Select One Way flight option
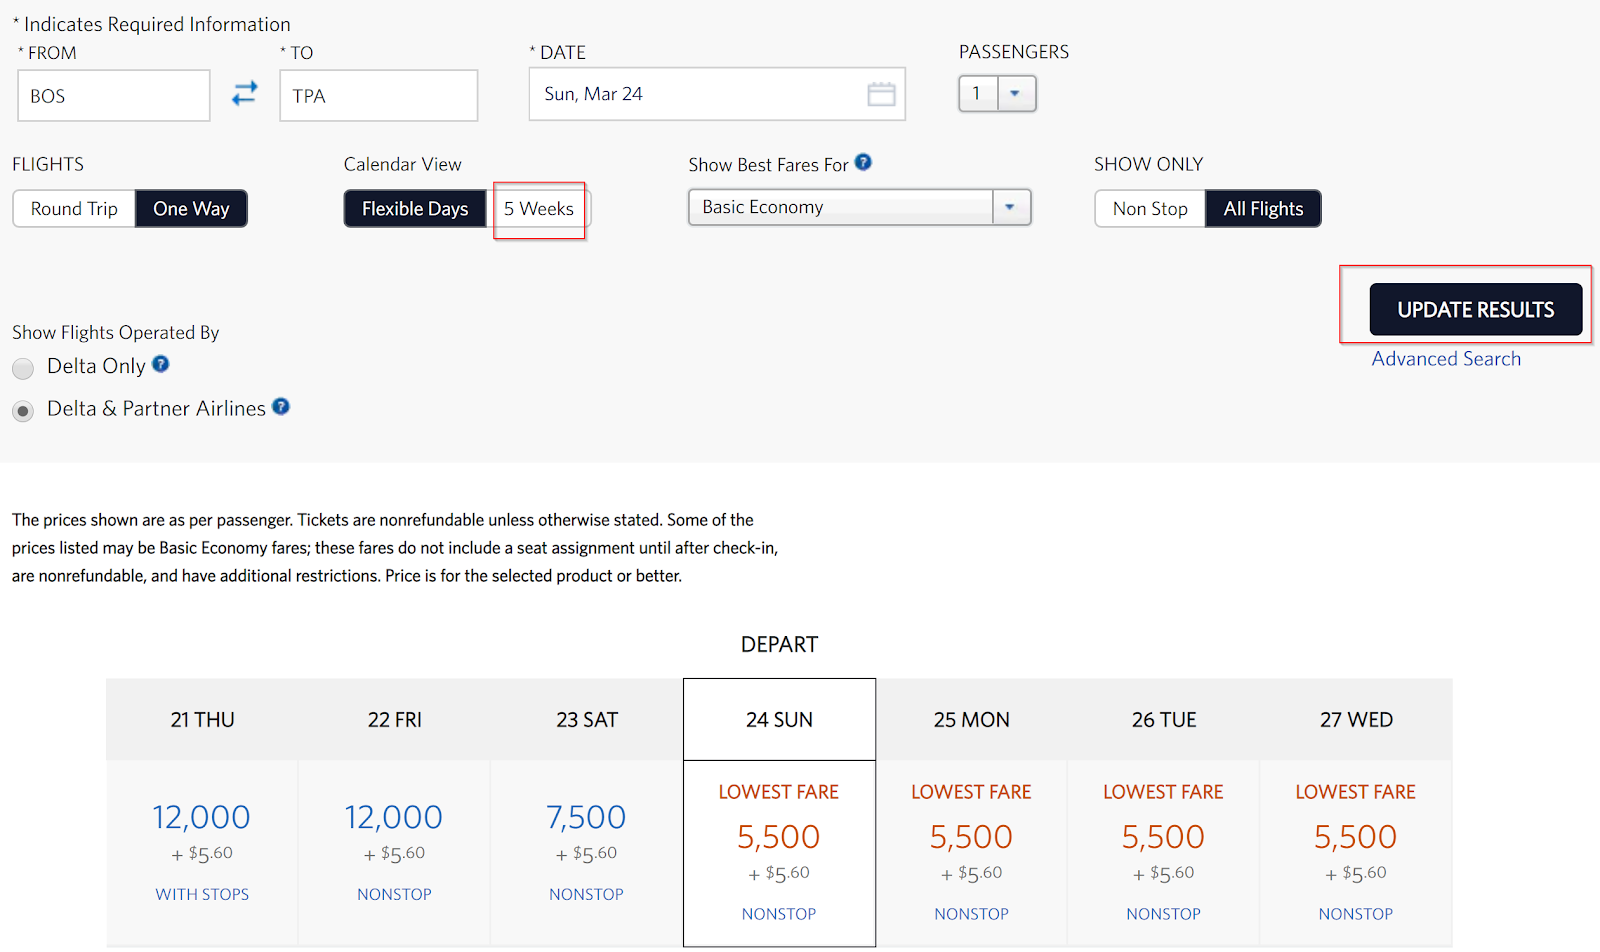 point(191,209)
